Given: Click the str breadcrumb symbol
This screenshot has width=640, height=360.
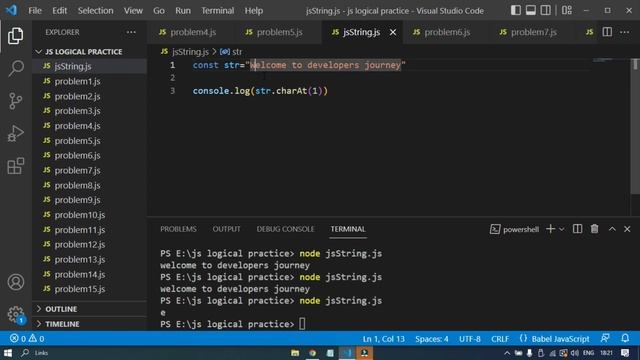Looking at the screenshot, I should [x=231, y=52].
